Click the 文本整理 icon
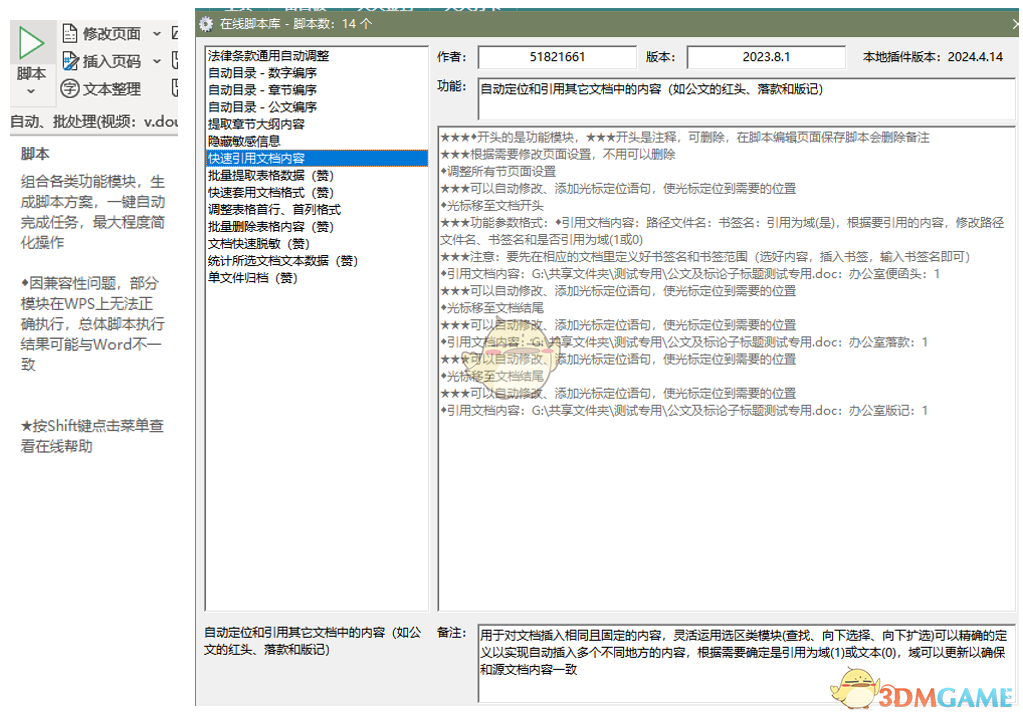Screen dimensions: 1023x716 (x=70, y=89)
